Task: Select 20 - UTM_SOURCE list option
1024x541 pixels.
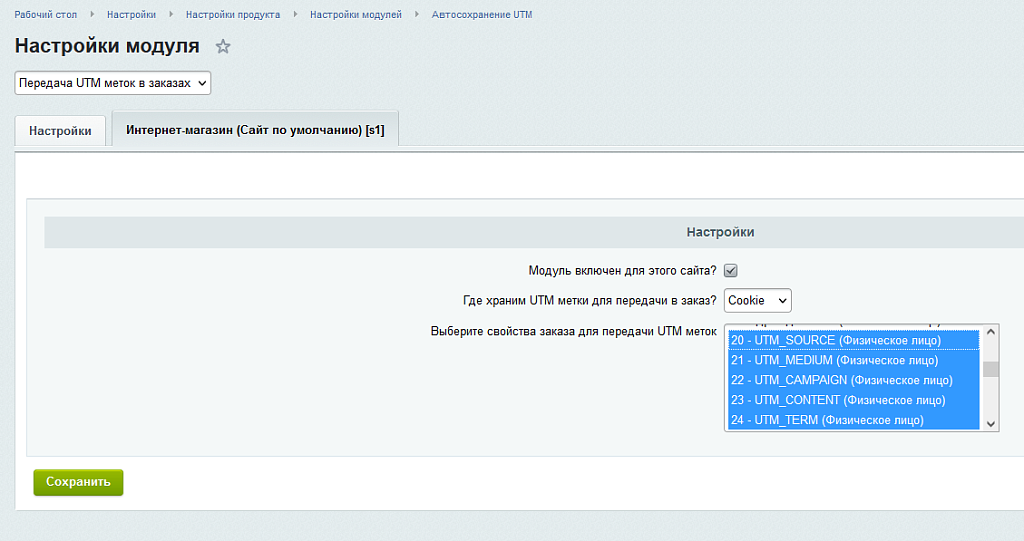Action: pos(836,341)
